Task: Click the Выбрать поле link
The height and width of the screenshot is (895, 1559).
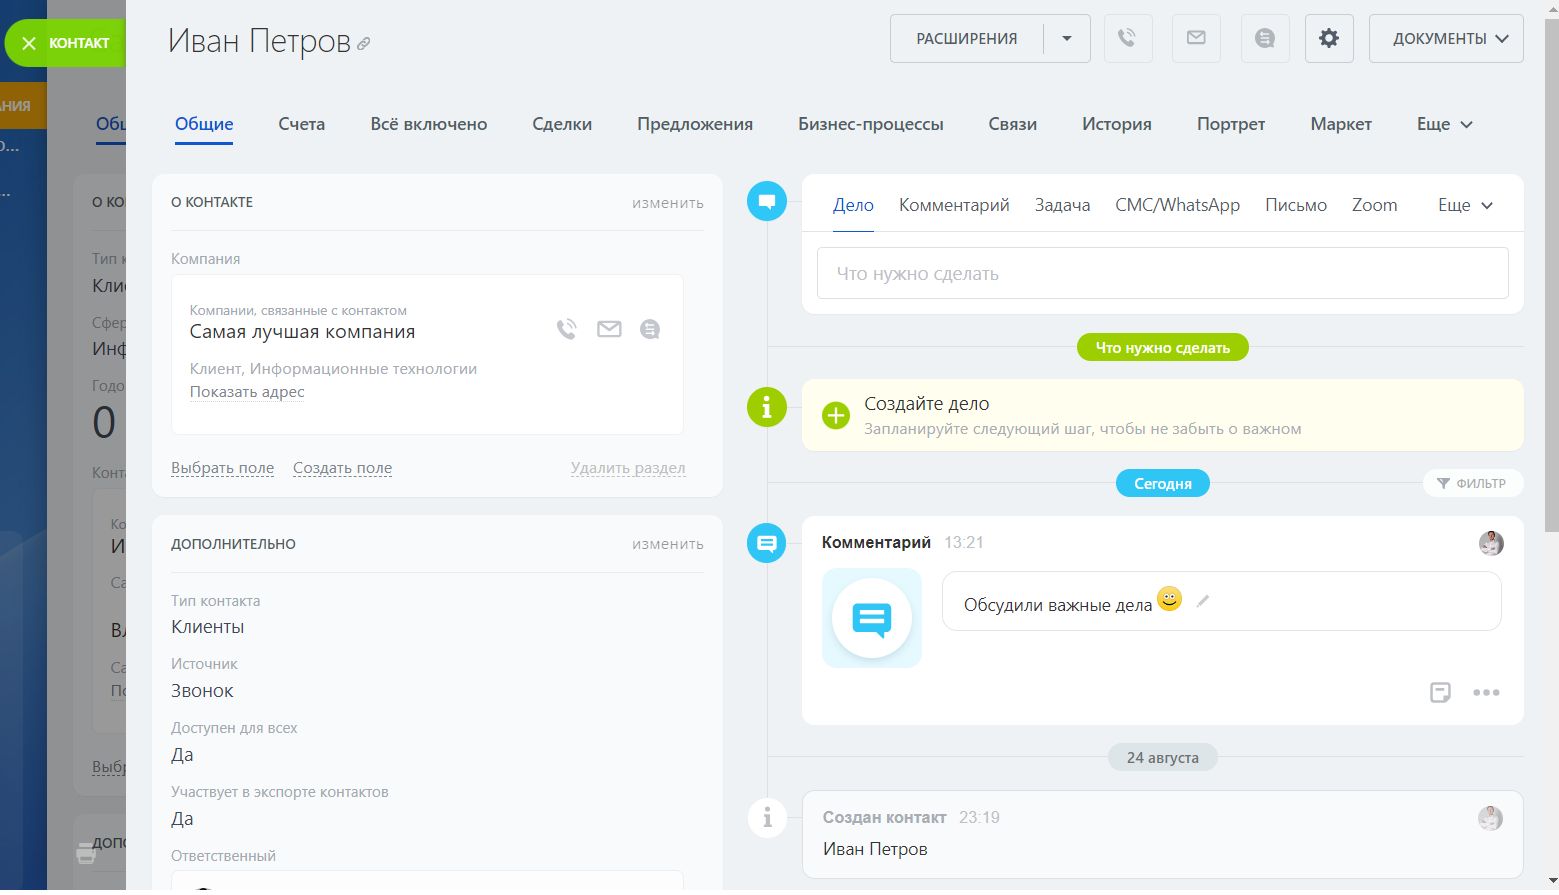Action: [222, 468]
